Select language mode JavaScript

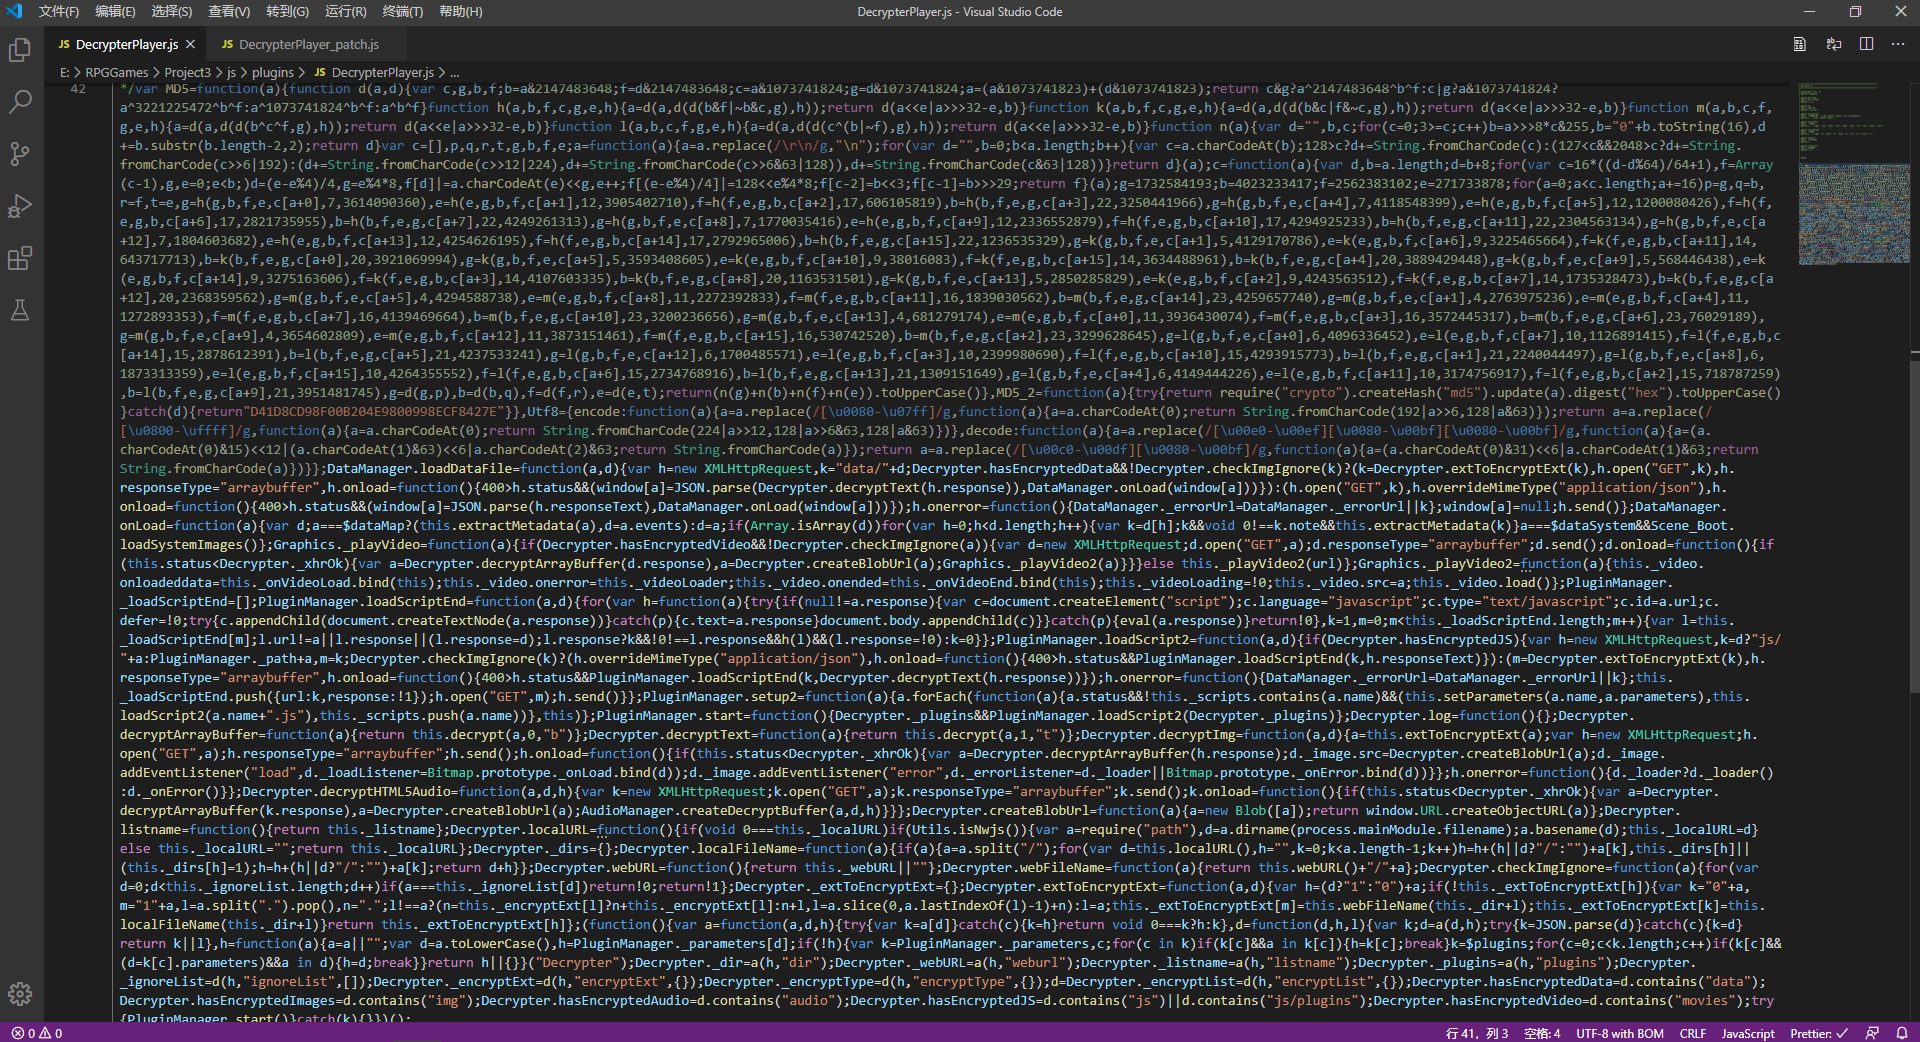pyautogui.click(x=1748, y=1033)
